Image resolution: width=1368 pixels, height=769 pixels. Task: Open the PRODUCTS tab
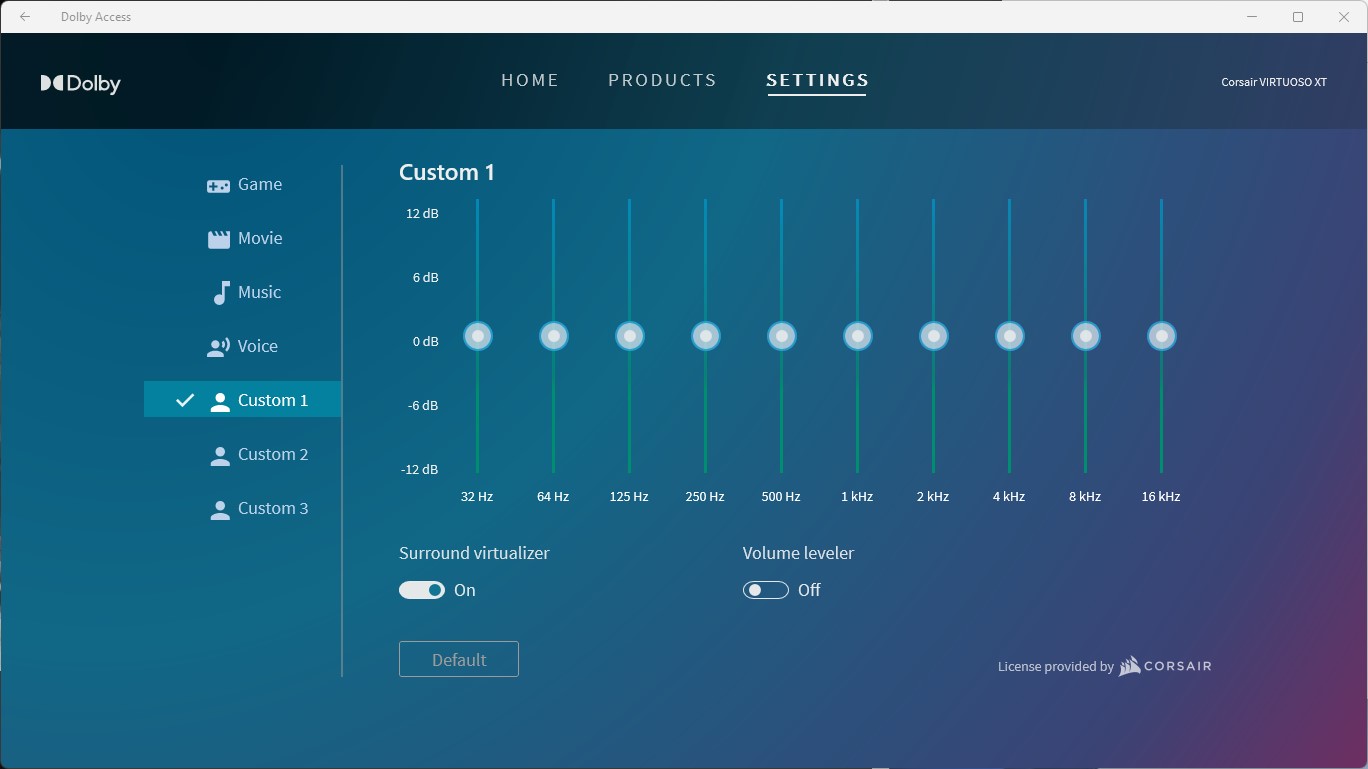point(662,80)
